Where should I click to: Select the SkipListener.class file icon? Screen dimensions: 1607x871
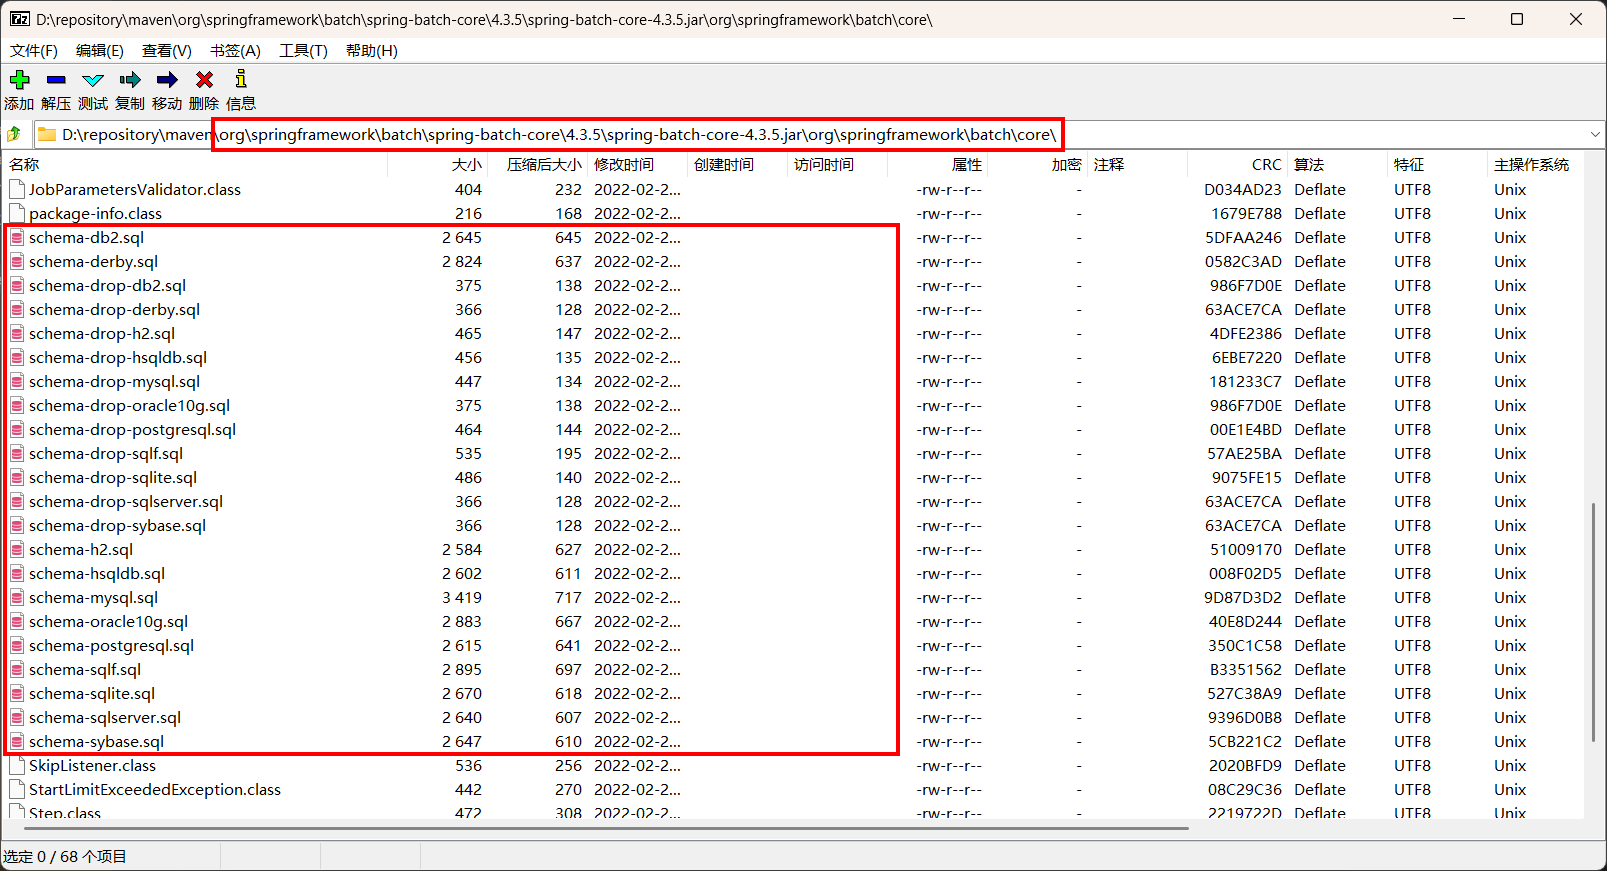click(17, 766)
